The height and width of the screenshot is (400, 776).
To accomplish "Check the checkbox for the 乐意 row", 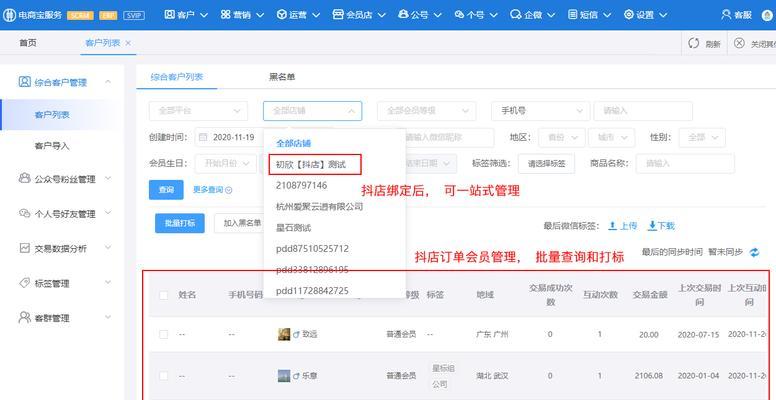I will (163, 376).
